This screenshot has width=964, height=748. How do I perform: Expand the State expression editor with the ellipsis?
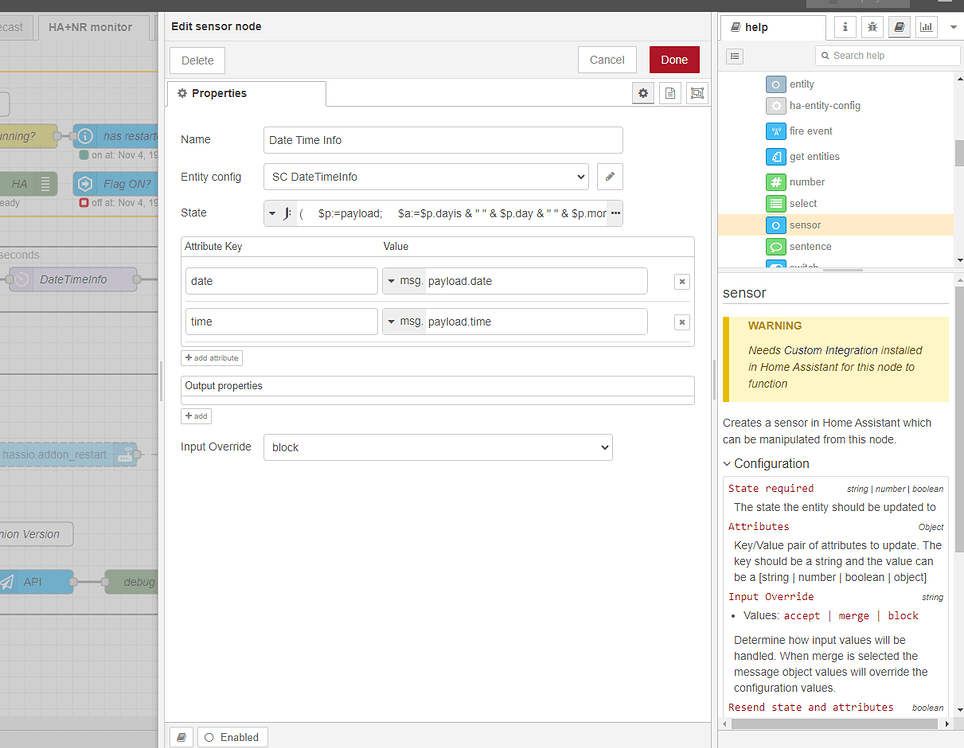click(x=614, y=213)
